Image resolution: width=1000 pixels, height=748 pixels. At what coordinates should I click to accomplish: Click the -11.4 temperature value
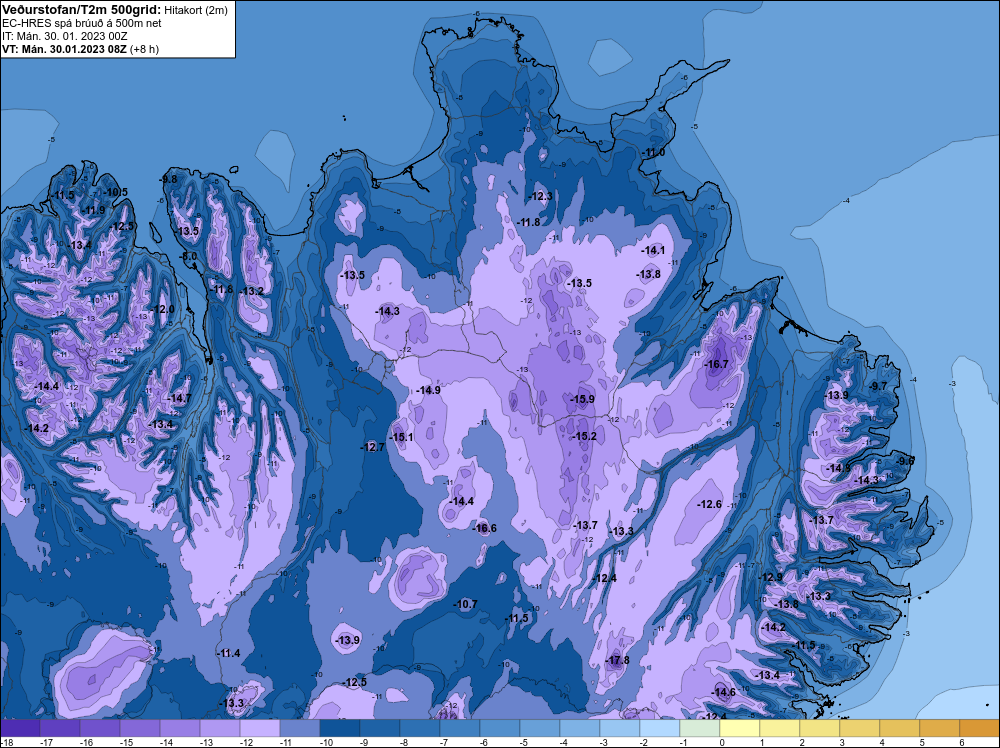point(228,653)
